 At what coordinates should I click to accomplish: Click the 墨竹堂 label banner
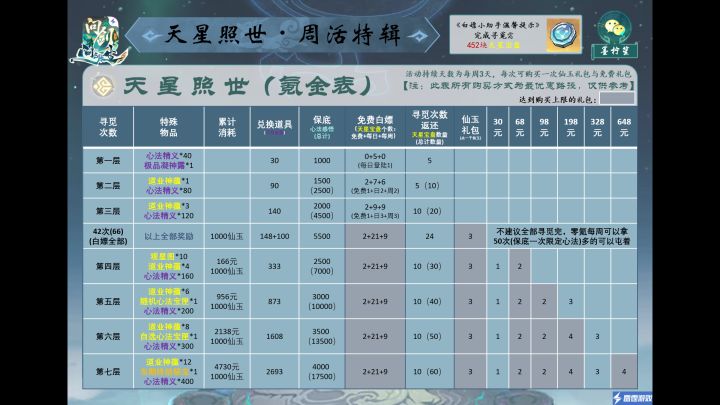pos(615,51)
